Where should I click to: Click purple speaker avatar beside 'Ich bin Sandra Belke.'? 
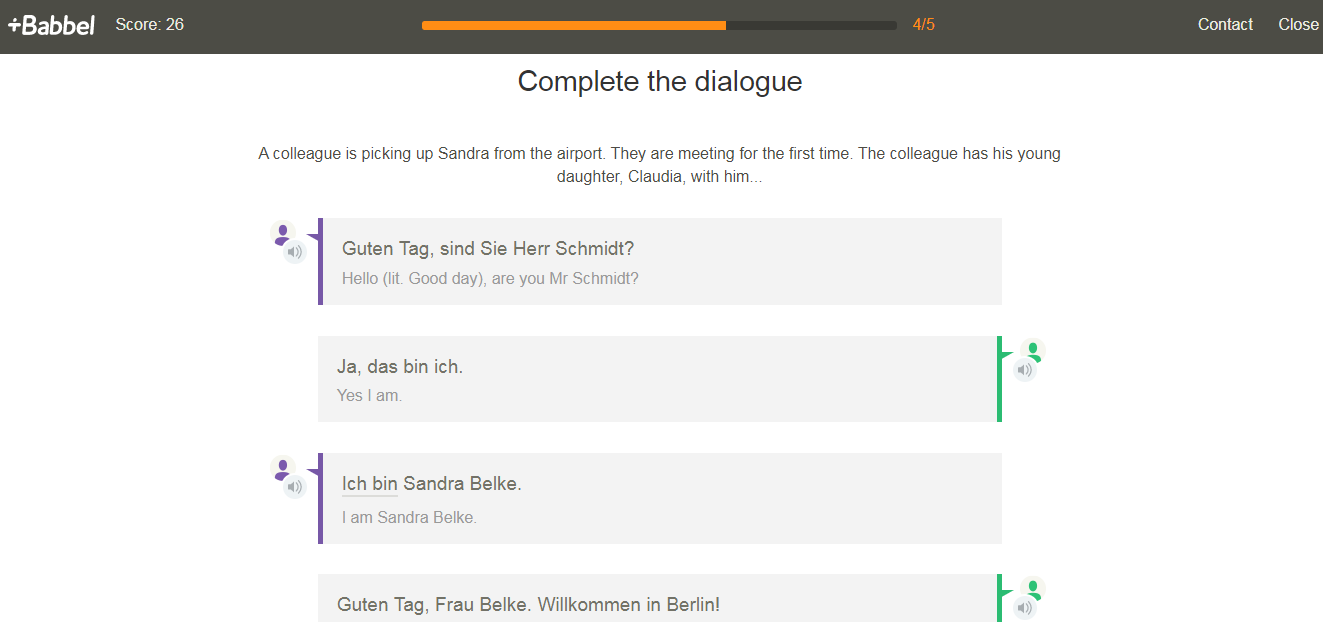click(282, 468)
